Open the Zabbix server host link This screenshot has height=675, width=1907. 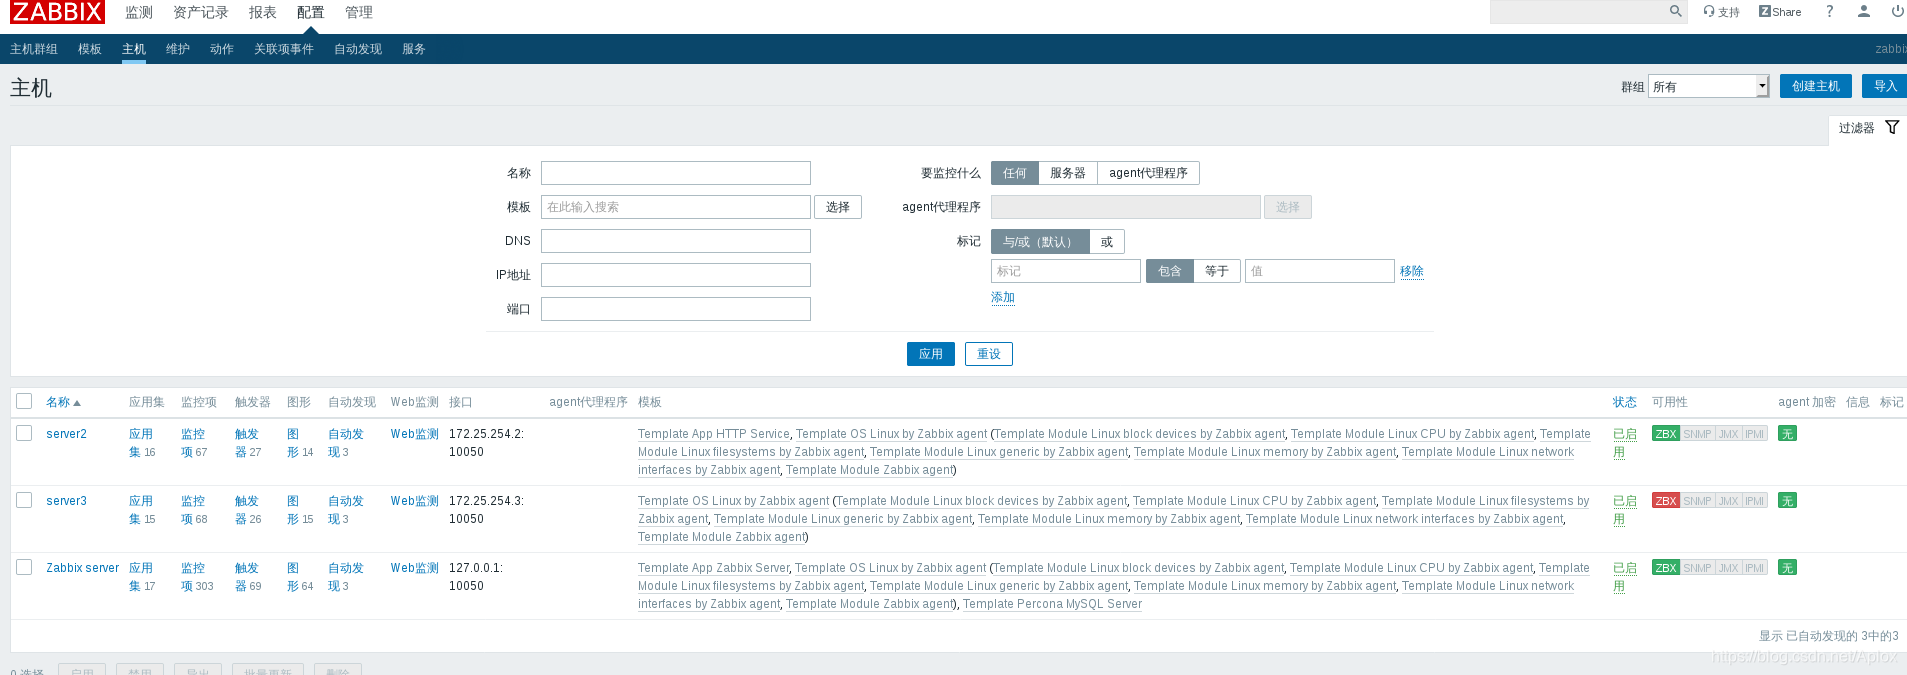(x=82, y=568)
